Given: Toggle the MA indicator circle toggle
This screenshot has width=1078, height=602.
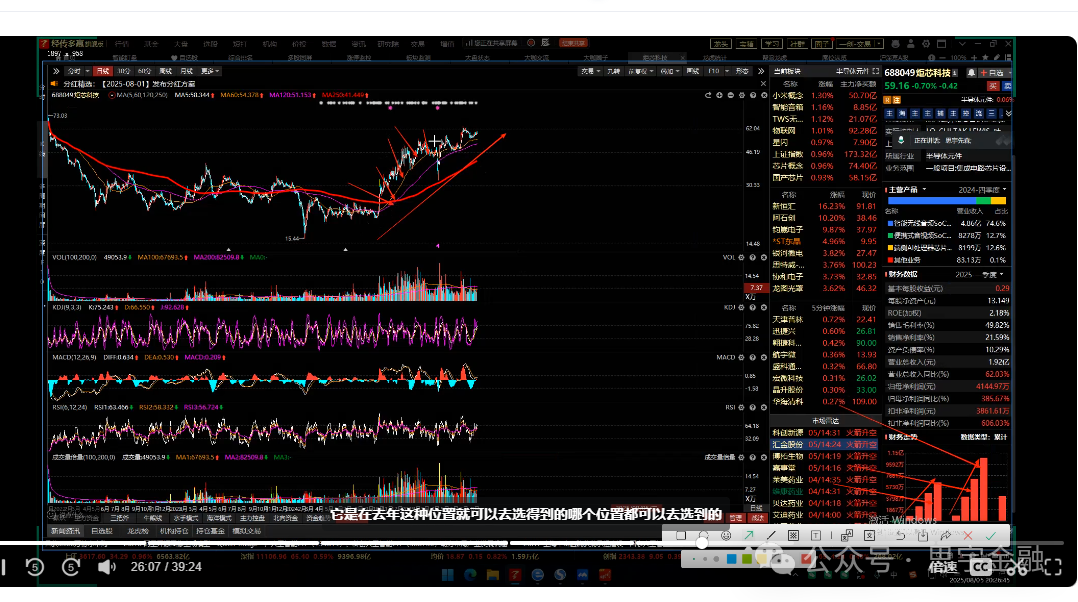Looking at the screenshot, I should pyautogui.click(x=112, y=95).
